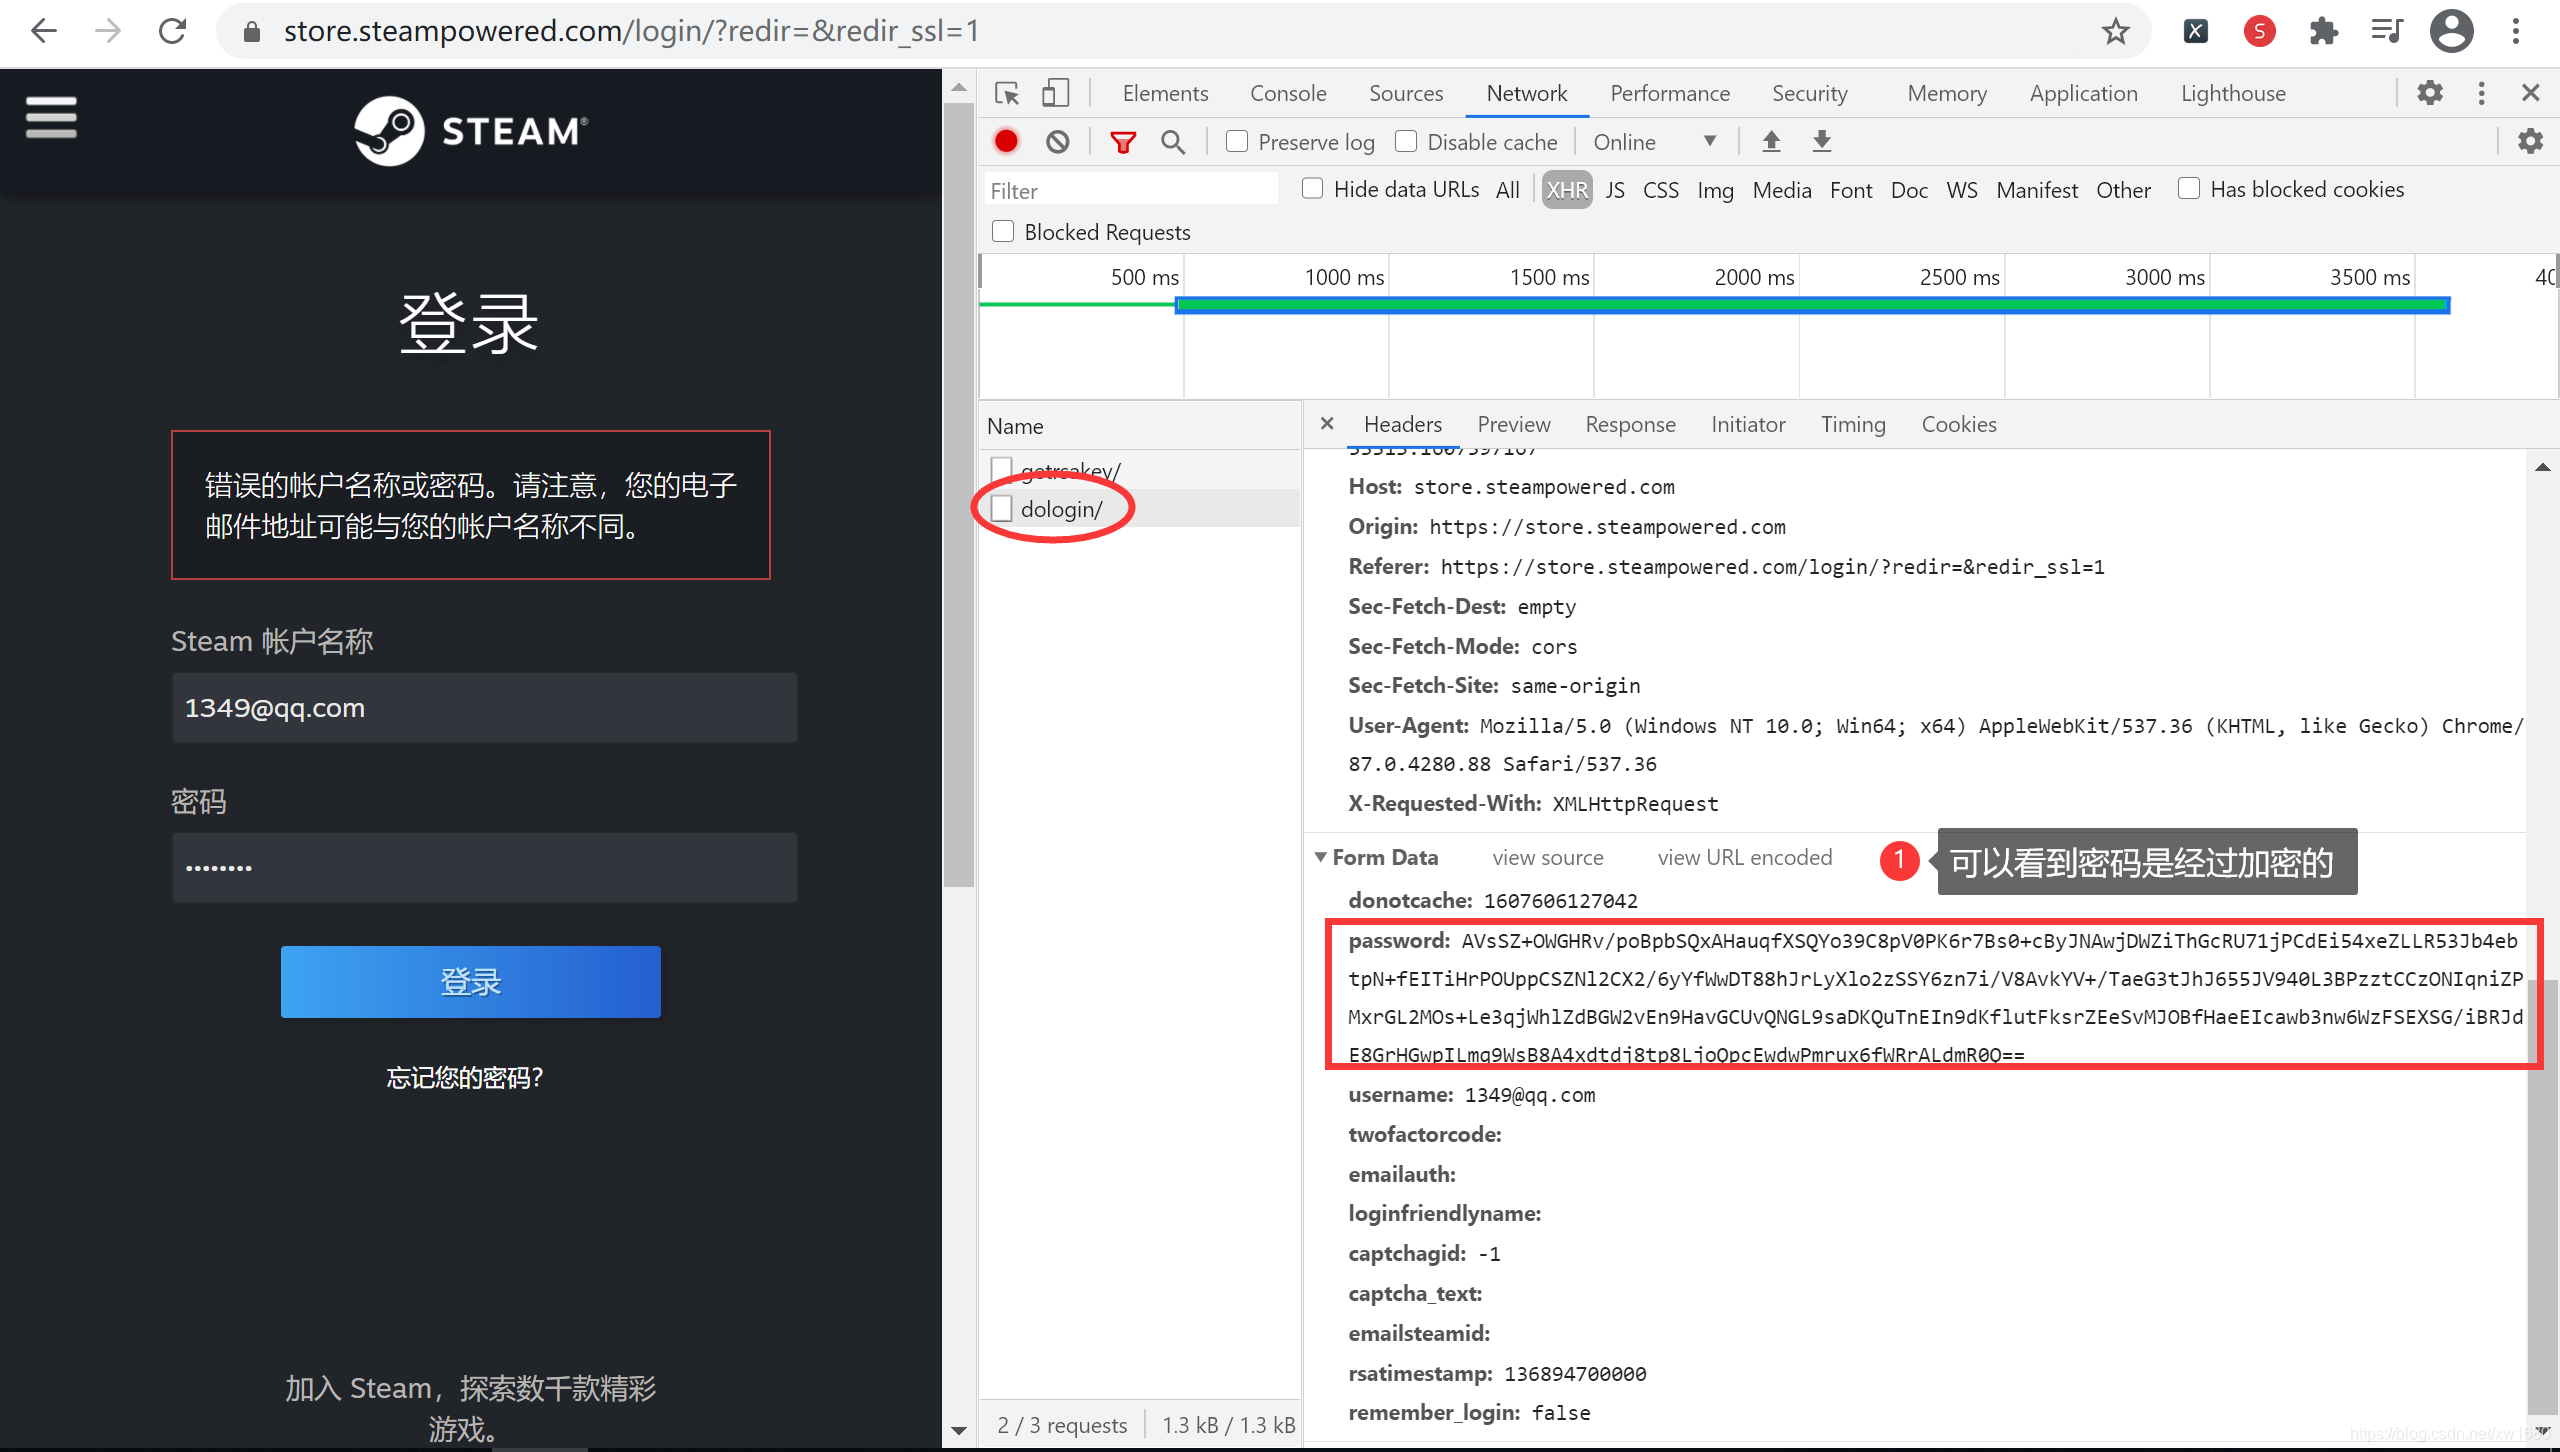Switch to the Timing tab
2560x1452 pixels.
1852,424
